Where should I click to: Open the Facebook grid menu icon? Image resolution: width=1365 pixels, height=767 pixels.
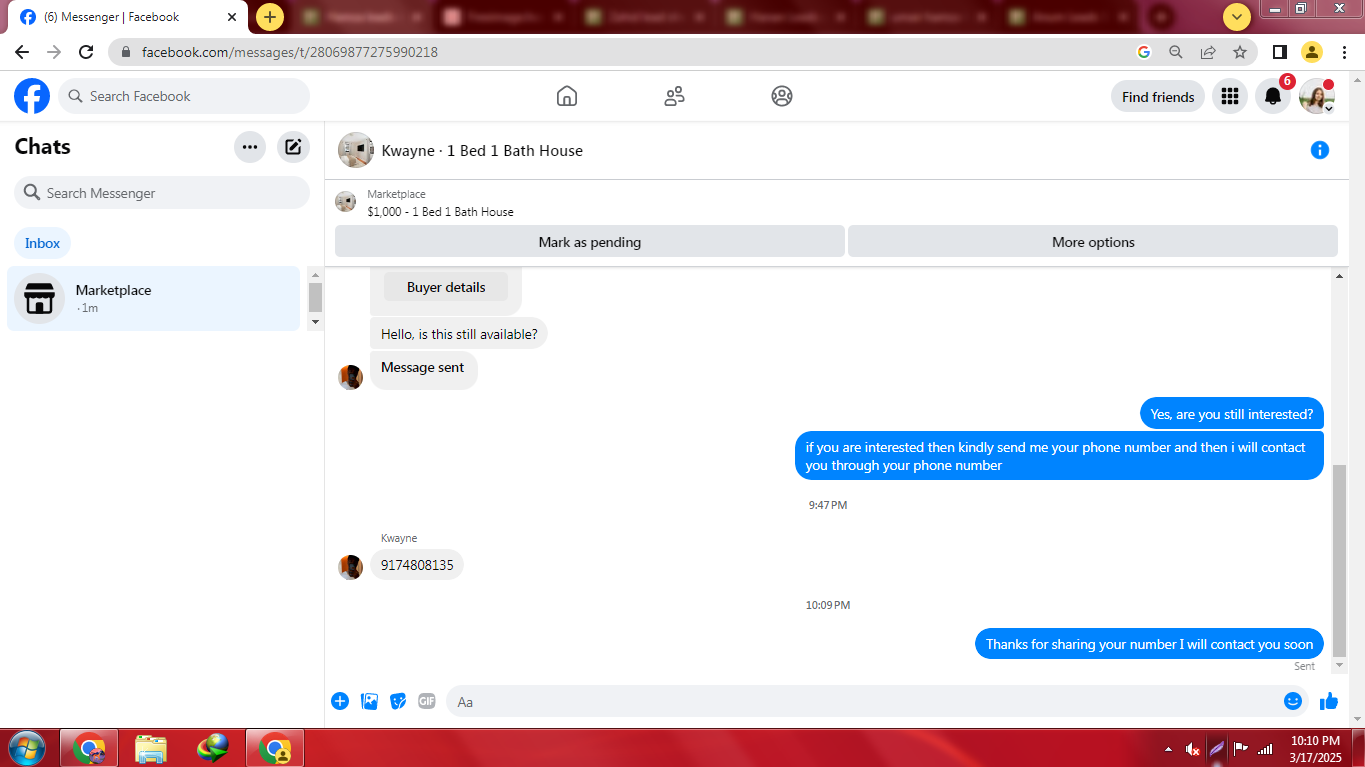(x=1230, y=97)
